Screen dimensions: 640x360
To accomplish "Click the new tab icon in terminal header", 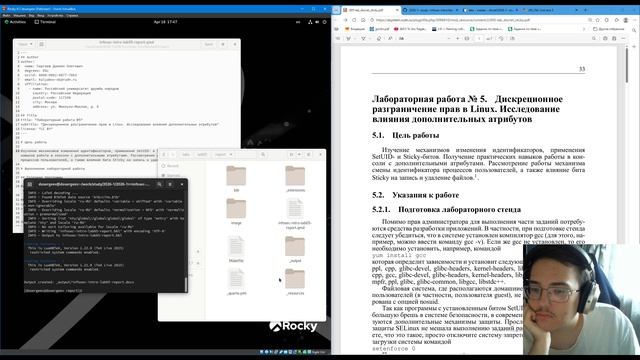I will point(30,184).
